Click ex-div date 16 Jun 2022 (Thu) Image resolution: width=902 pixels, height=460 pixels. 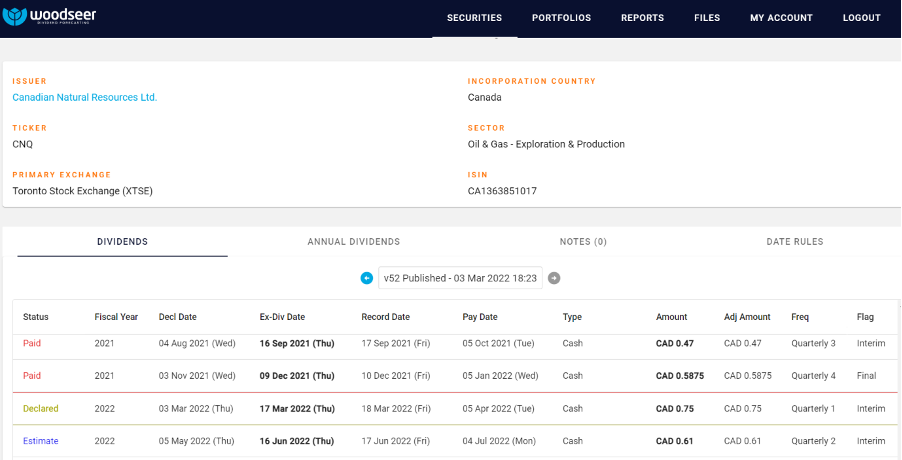point(297,441)
